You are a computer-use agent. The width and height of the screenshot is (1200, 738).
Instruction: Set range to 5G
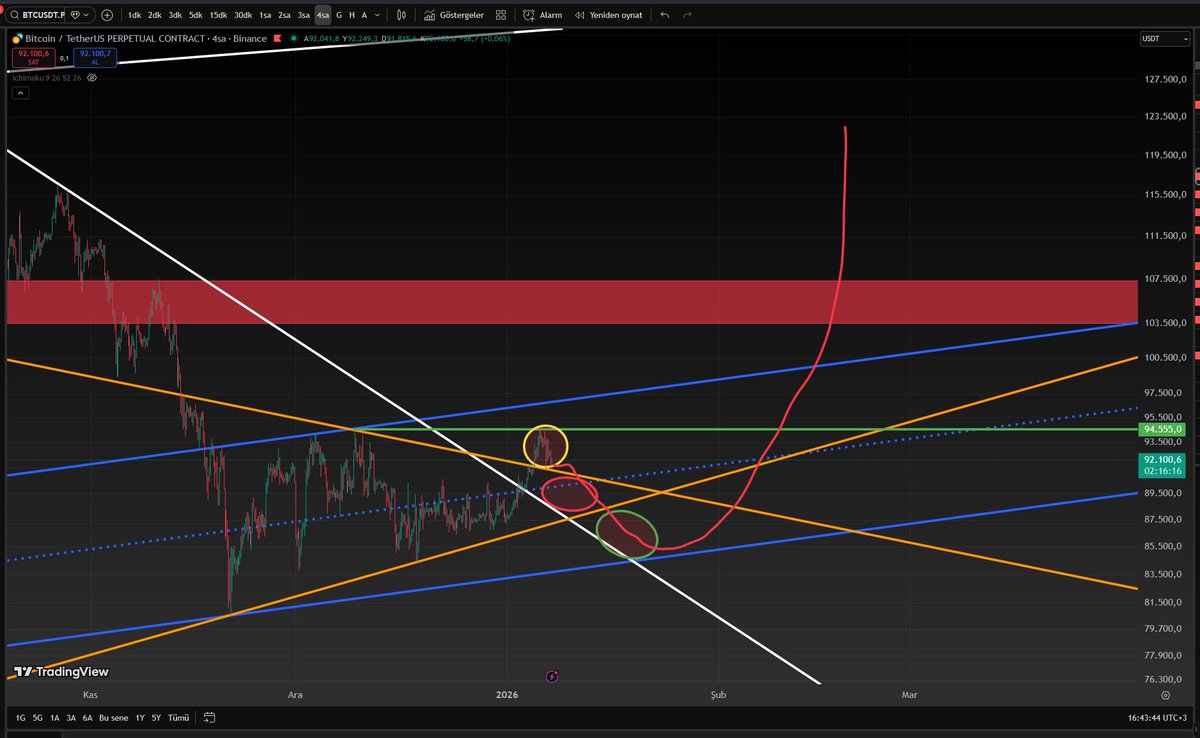click(x=37, y=717)
